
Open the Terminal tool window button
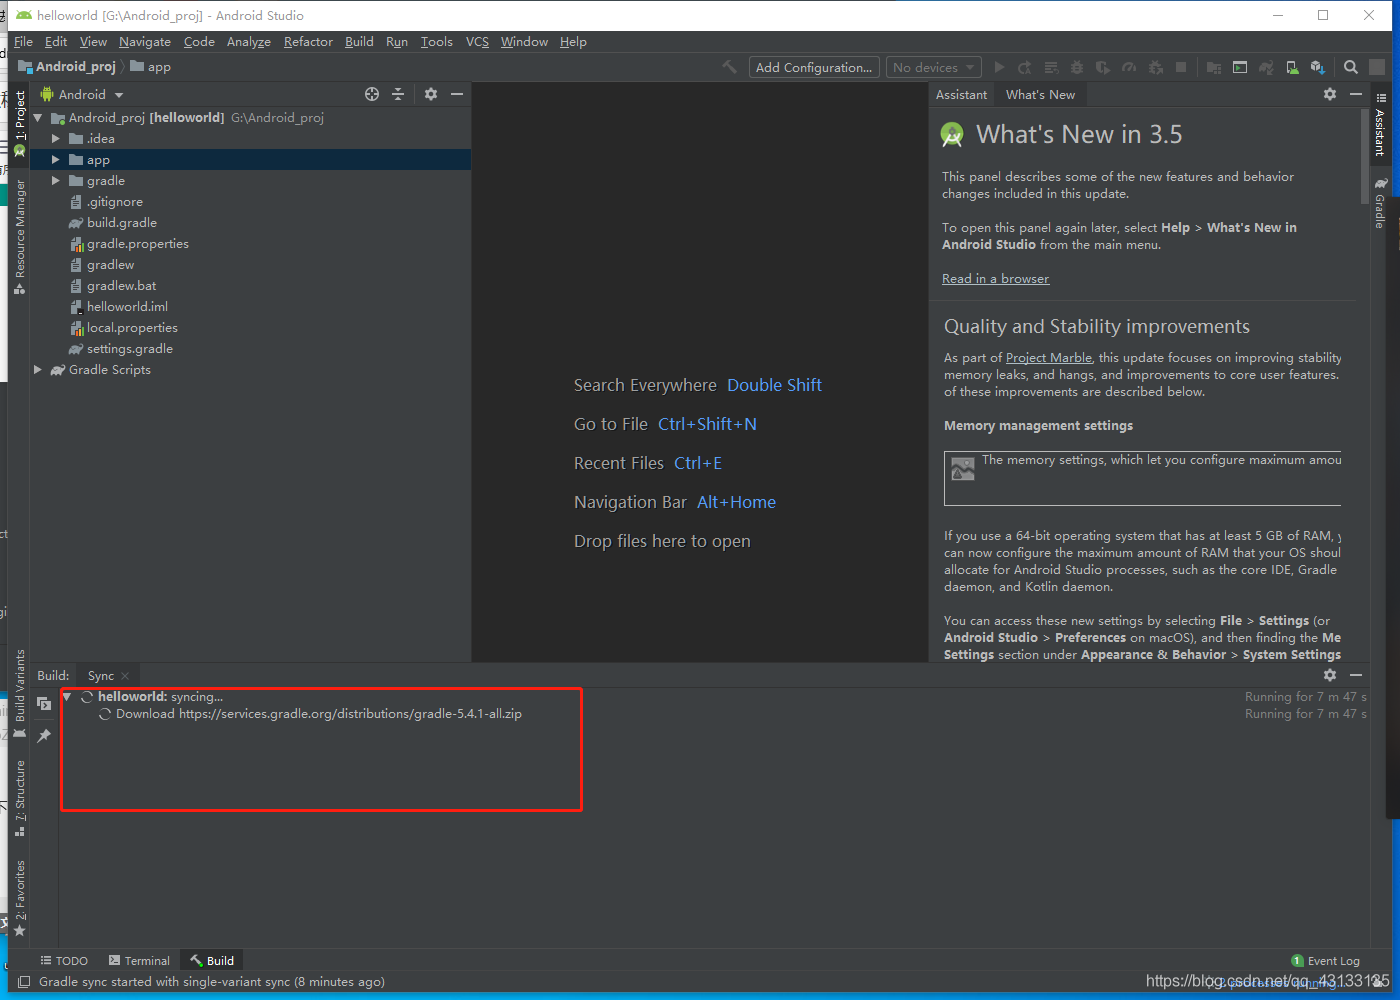(x=139, y=961)
